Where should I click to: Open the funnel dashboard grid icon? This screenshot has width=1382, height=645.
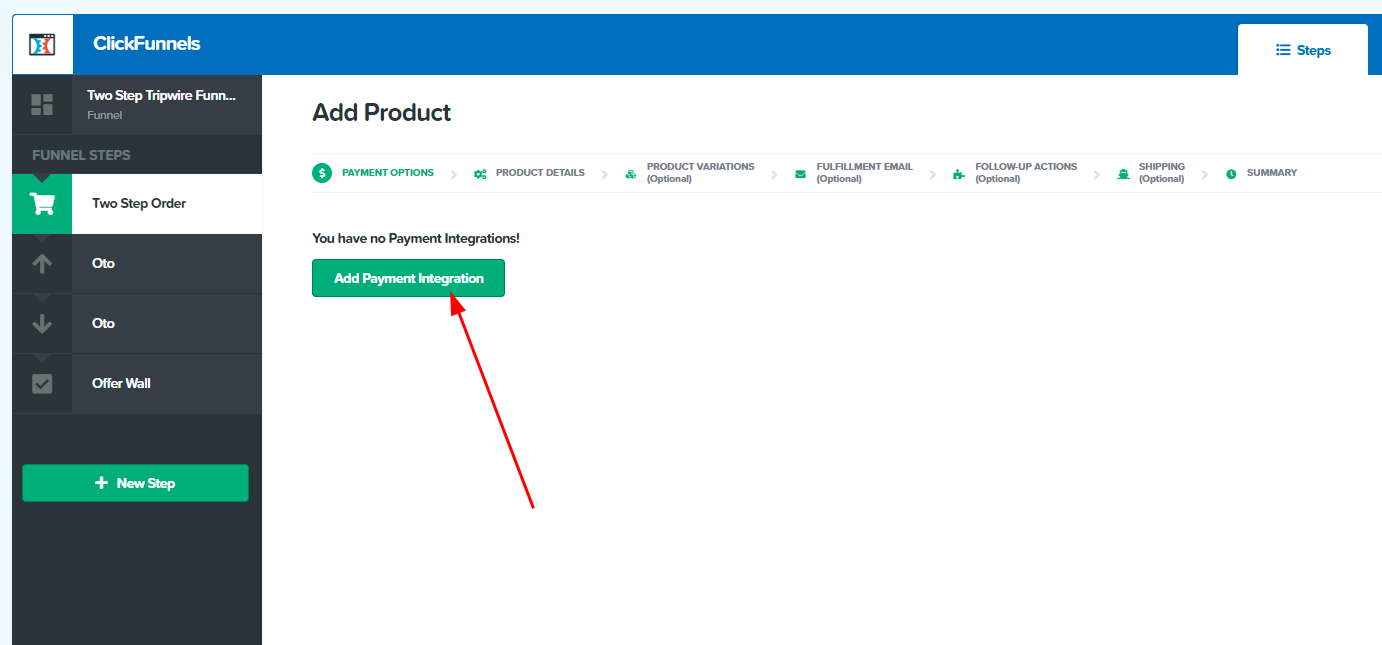pos(42,104)
